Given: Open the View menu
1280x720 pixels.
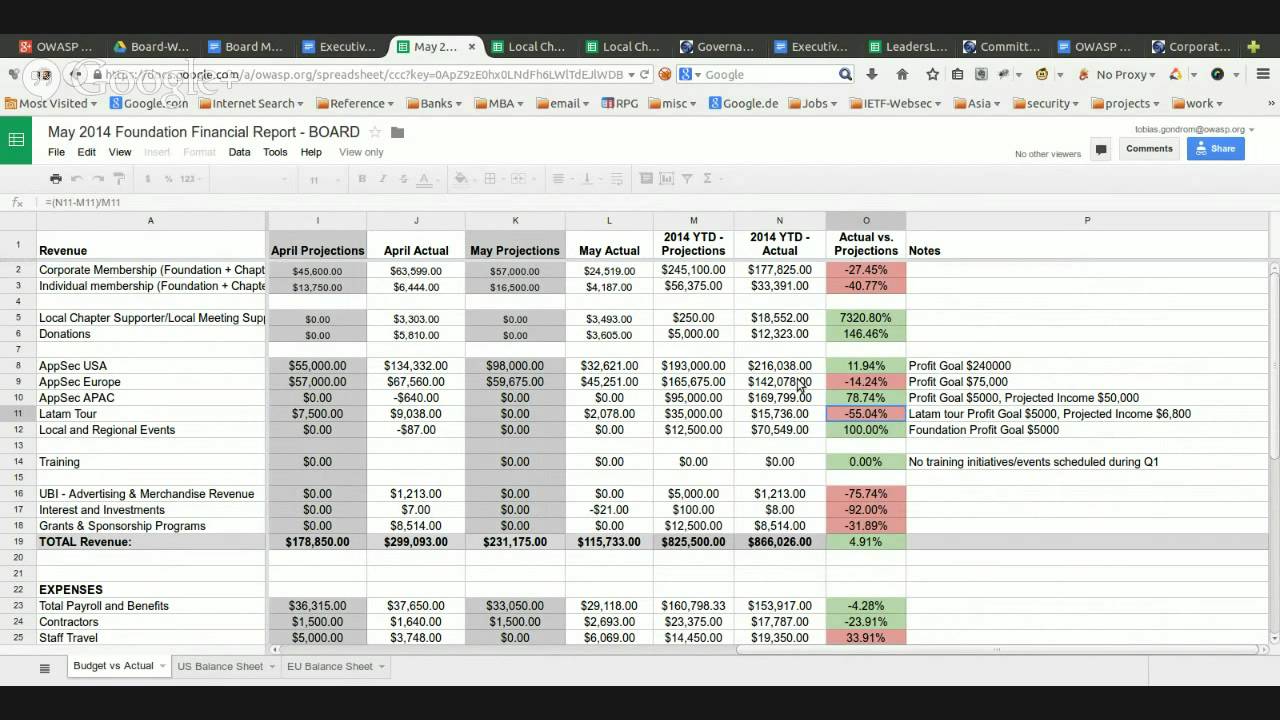Looking at the screenshot, I should (120, 152).
